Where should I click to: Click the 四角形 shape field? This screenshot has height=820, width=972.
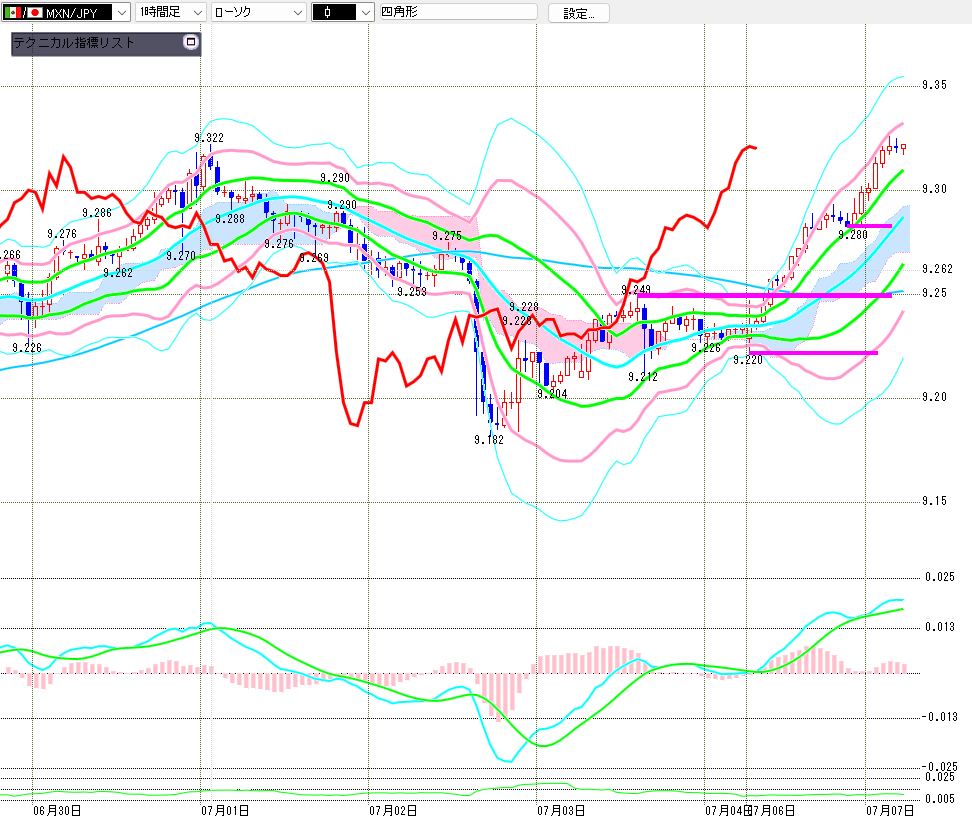458,12
